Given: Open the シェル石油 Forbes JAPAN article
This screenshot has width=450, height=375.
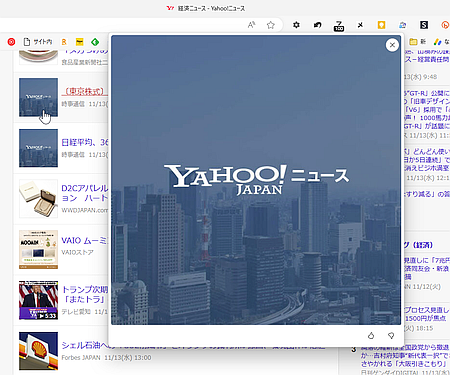Looking at the screenshot, I should tap(85, 345).
